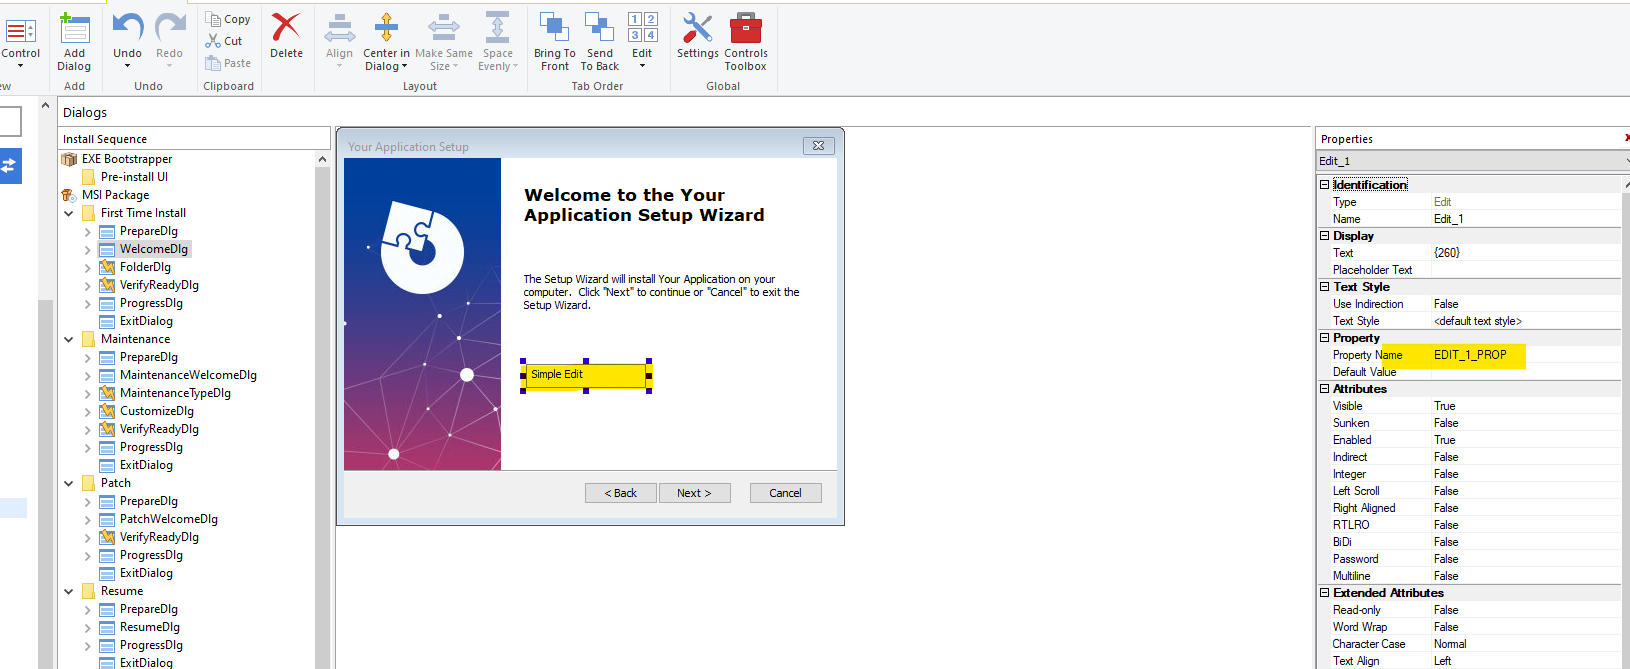The height and width of the screenshot is (669, 1630).
Task: Open the Settings tool icon
Action: tap(697, 29)
